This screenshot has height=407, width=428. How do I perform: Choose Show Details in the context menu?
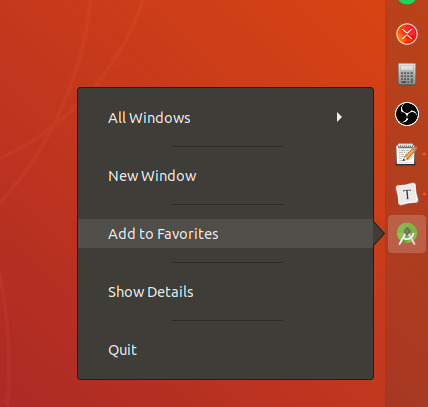point(225,292)
